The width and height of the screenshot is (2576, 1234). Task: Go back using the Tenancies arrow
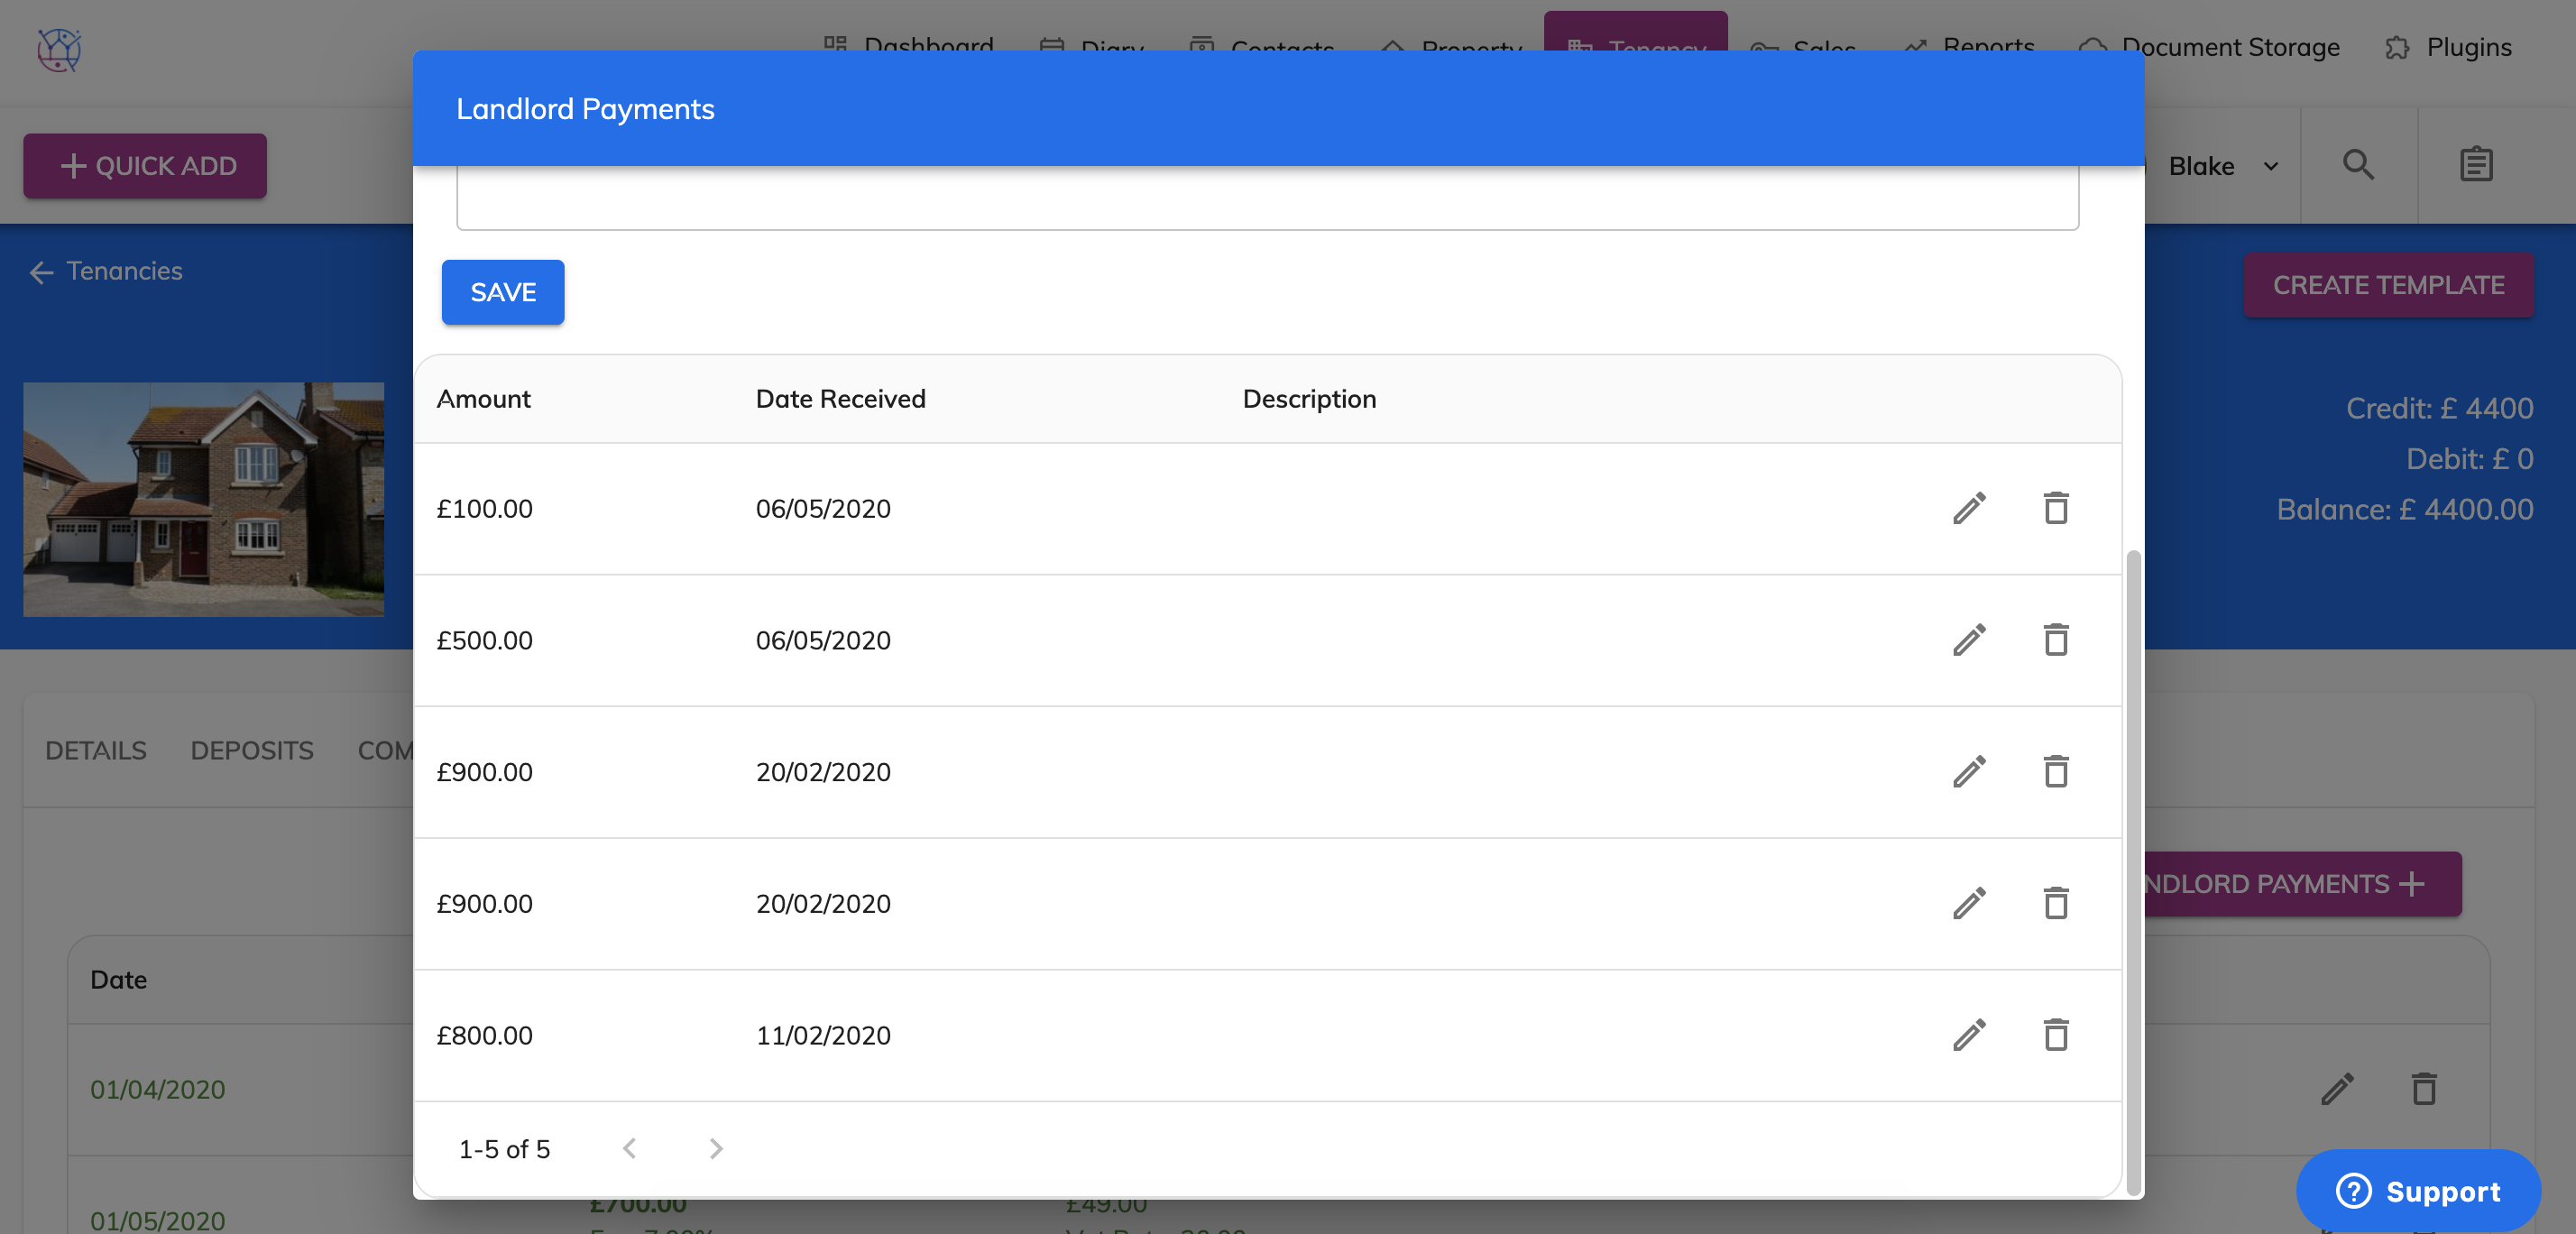pos(41,271)
